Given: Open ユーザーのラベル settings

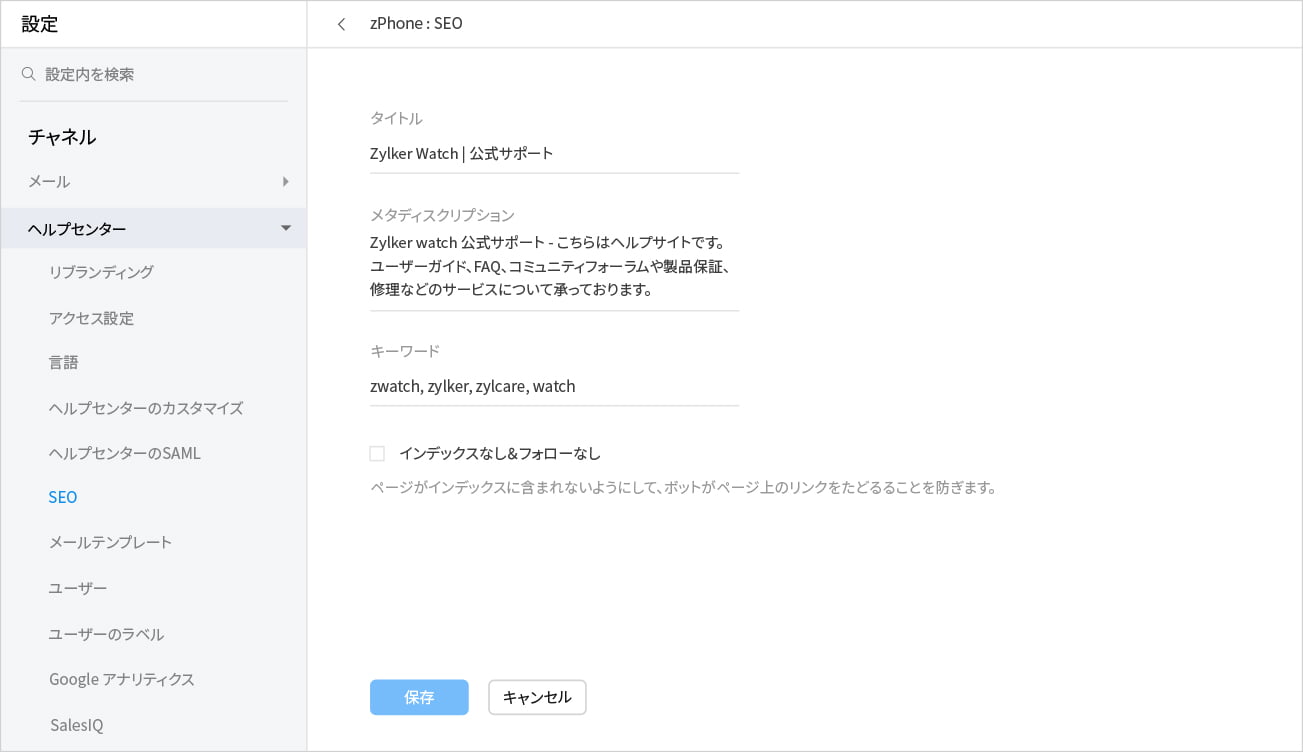Looking at the screenshot, I should coord(107,634).
